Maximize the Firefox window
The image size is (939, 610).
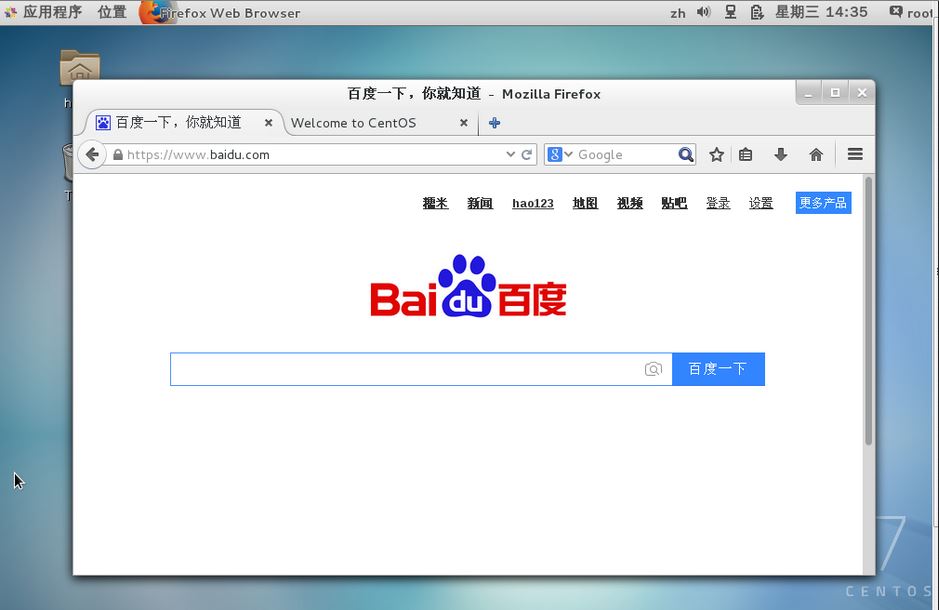pos(835,93)
